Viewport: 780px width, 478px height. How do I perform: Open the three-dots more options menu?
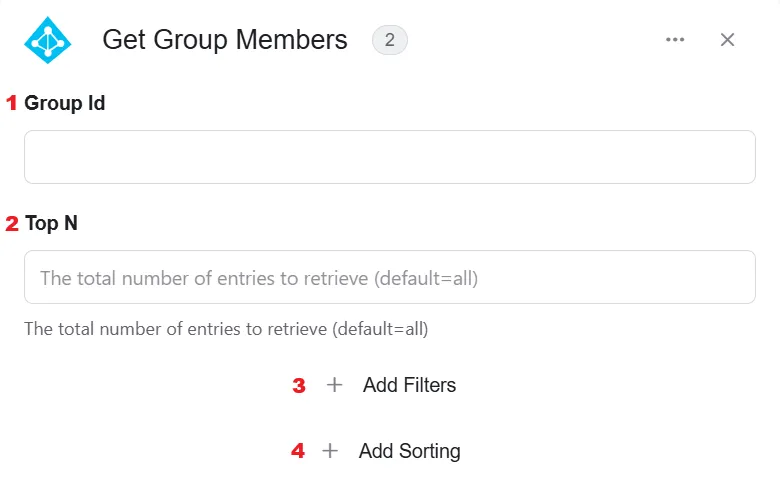coord(675,39)
